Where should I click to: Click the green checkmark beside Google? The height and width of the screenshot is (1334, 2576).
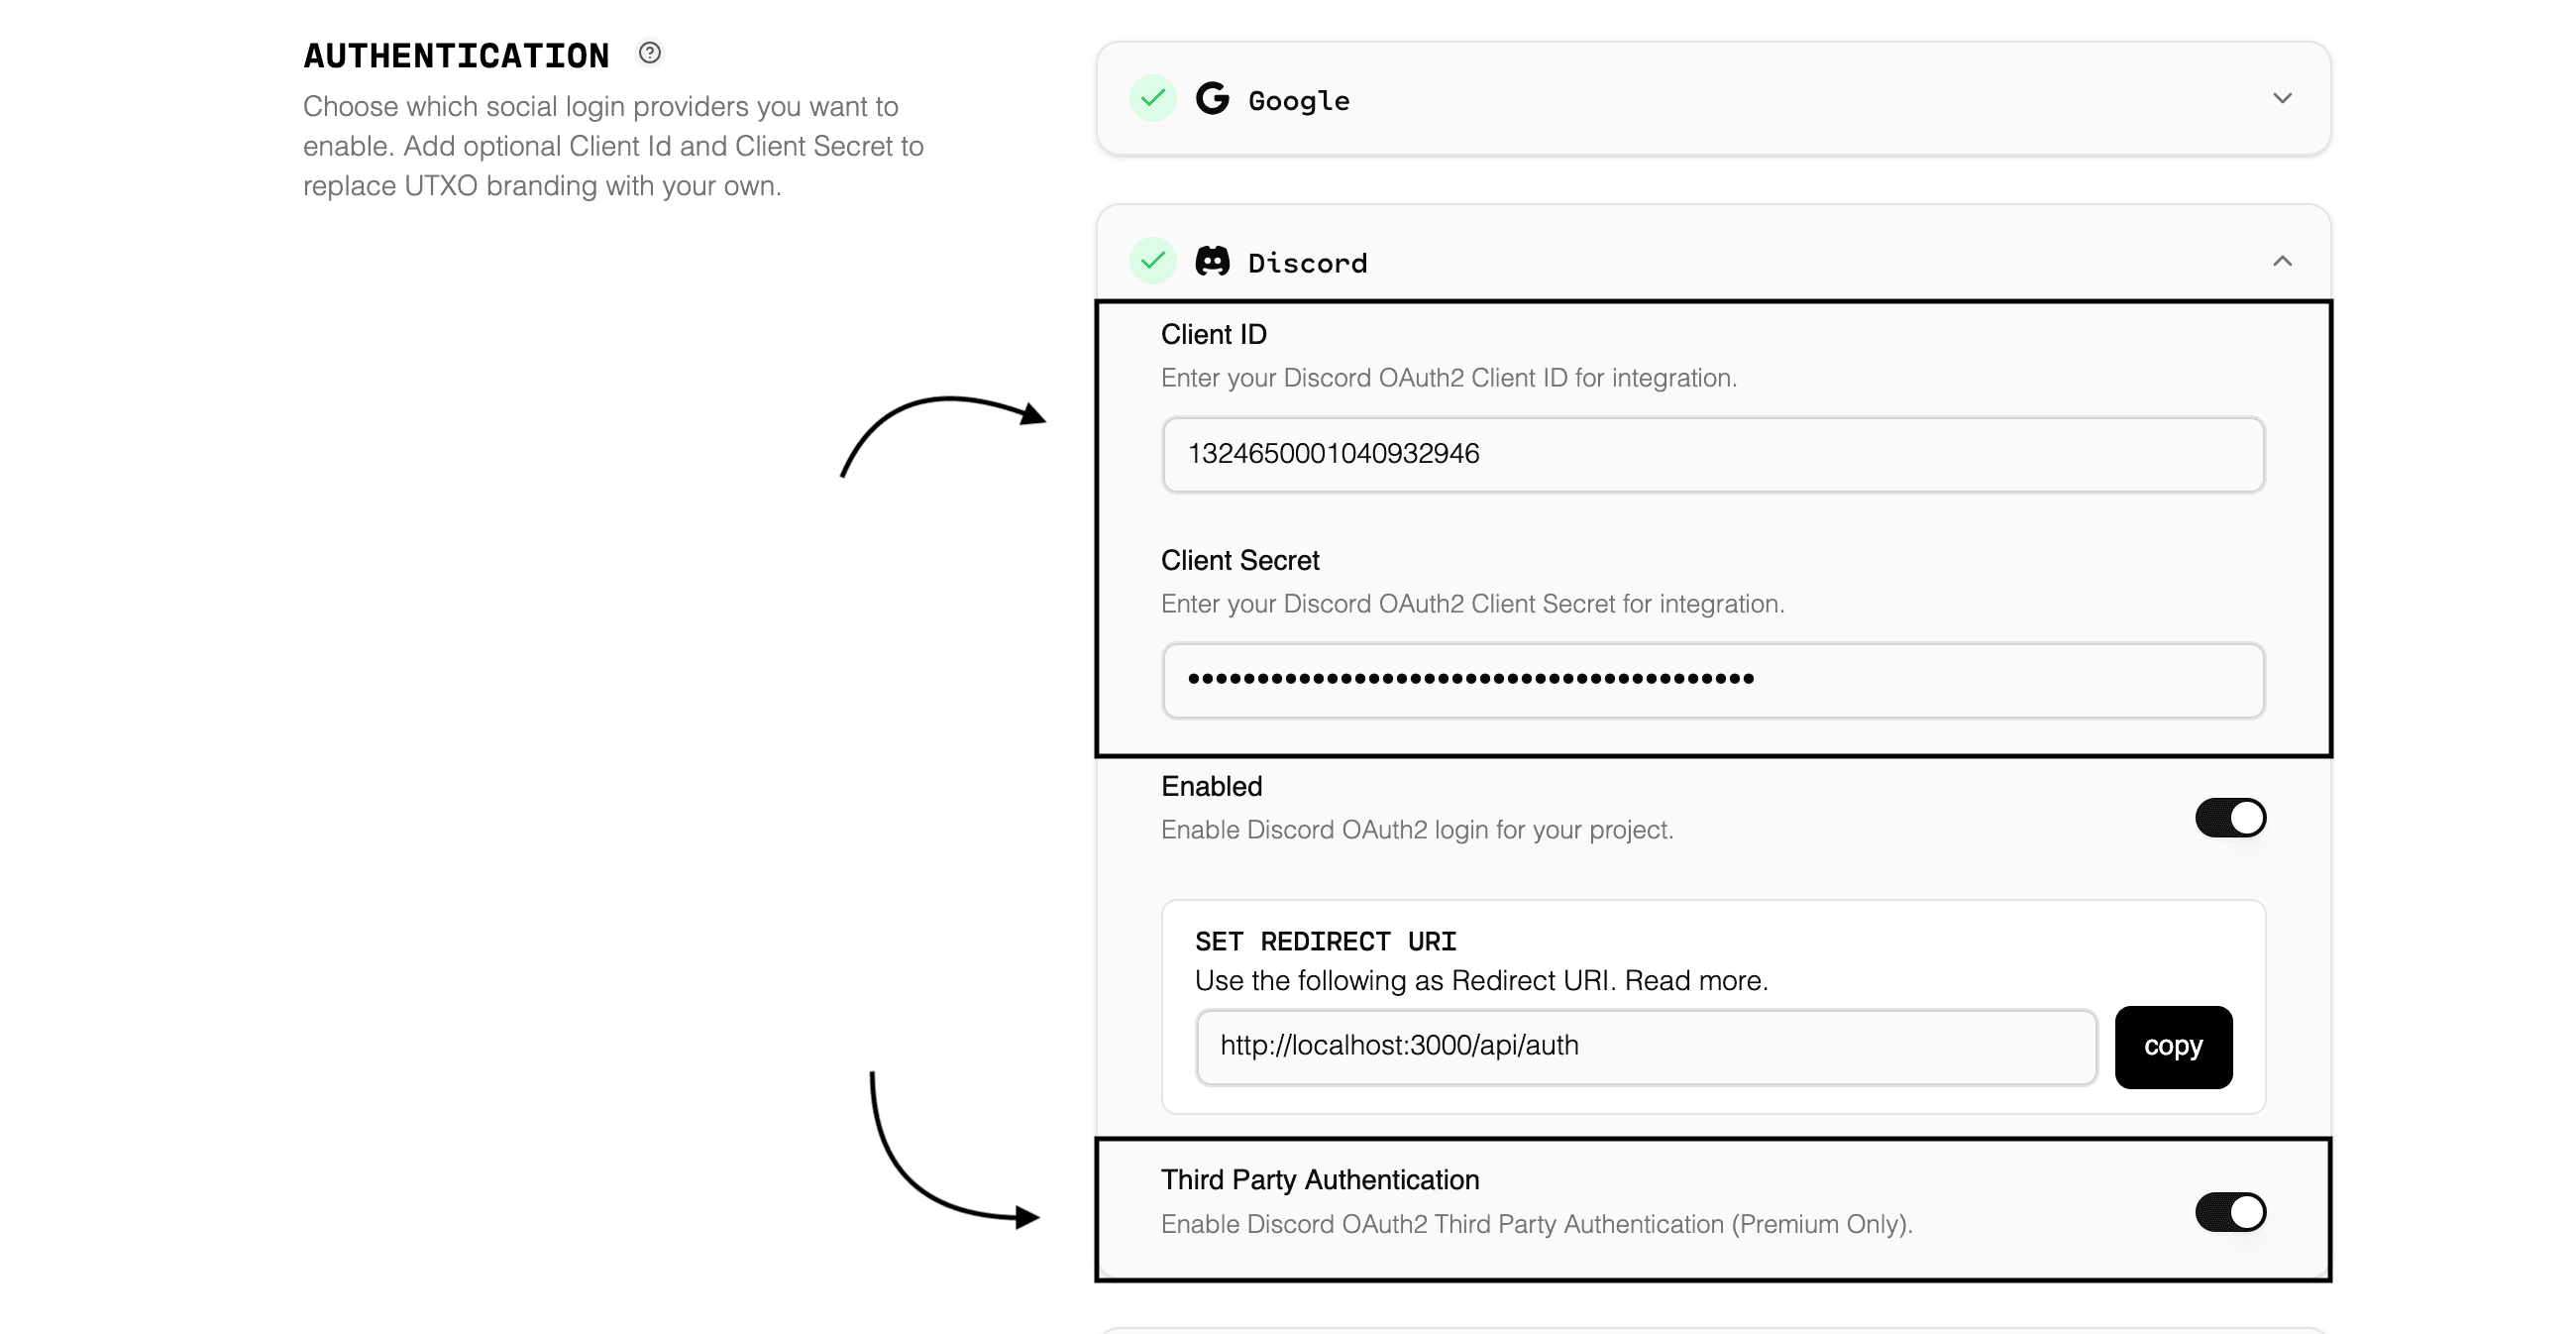click(x=1153, y=99)
